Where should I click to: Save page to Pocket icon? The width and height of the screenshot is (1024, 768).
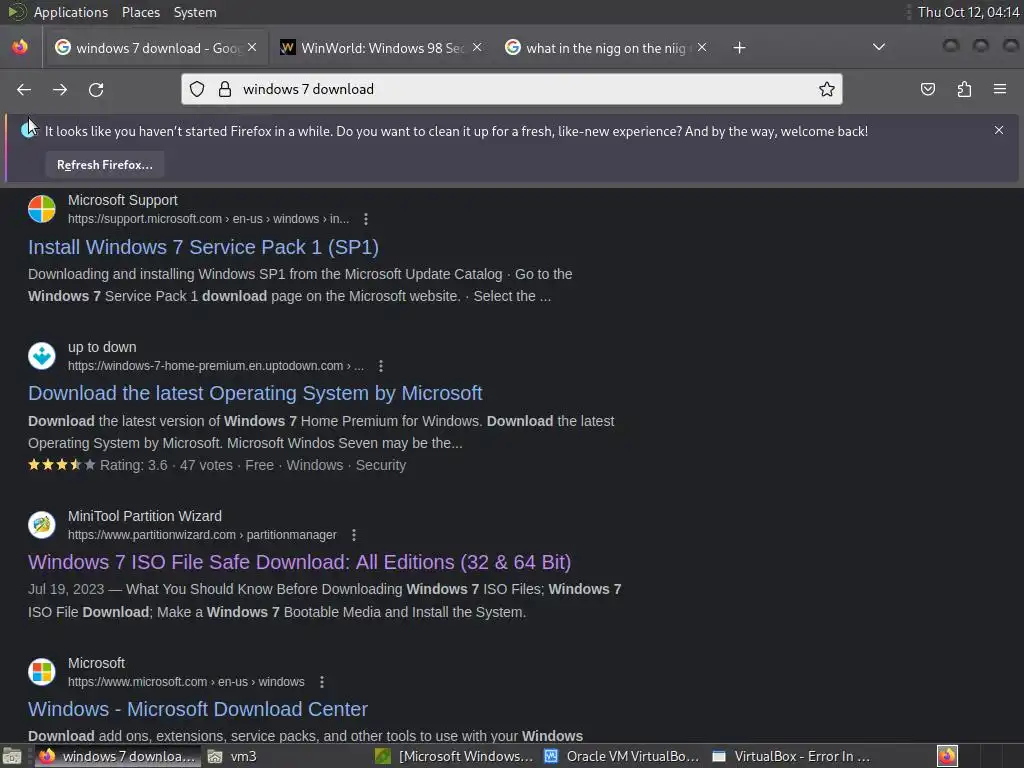927,89
